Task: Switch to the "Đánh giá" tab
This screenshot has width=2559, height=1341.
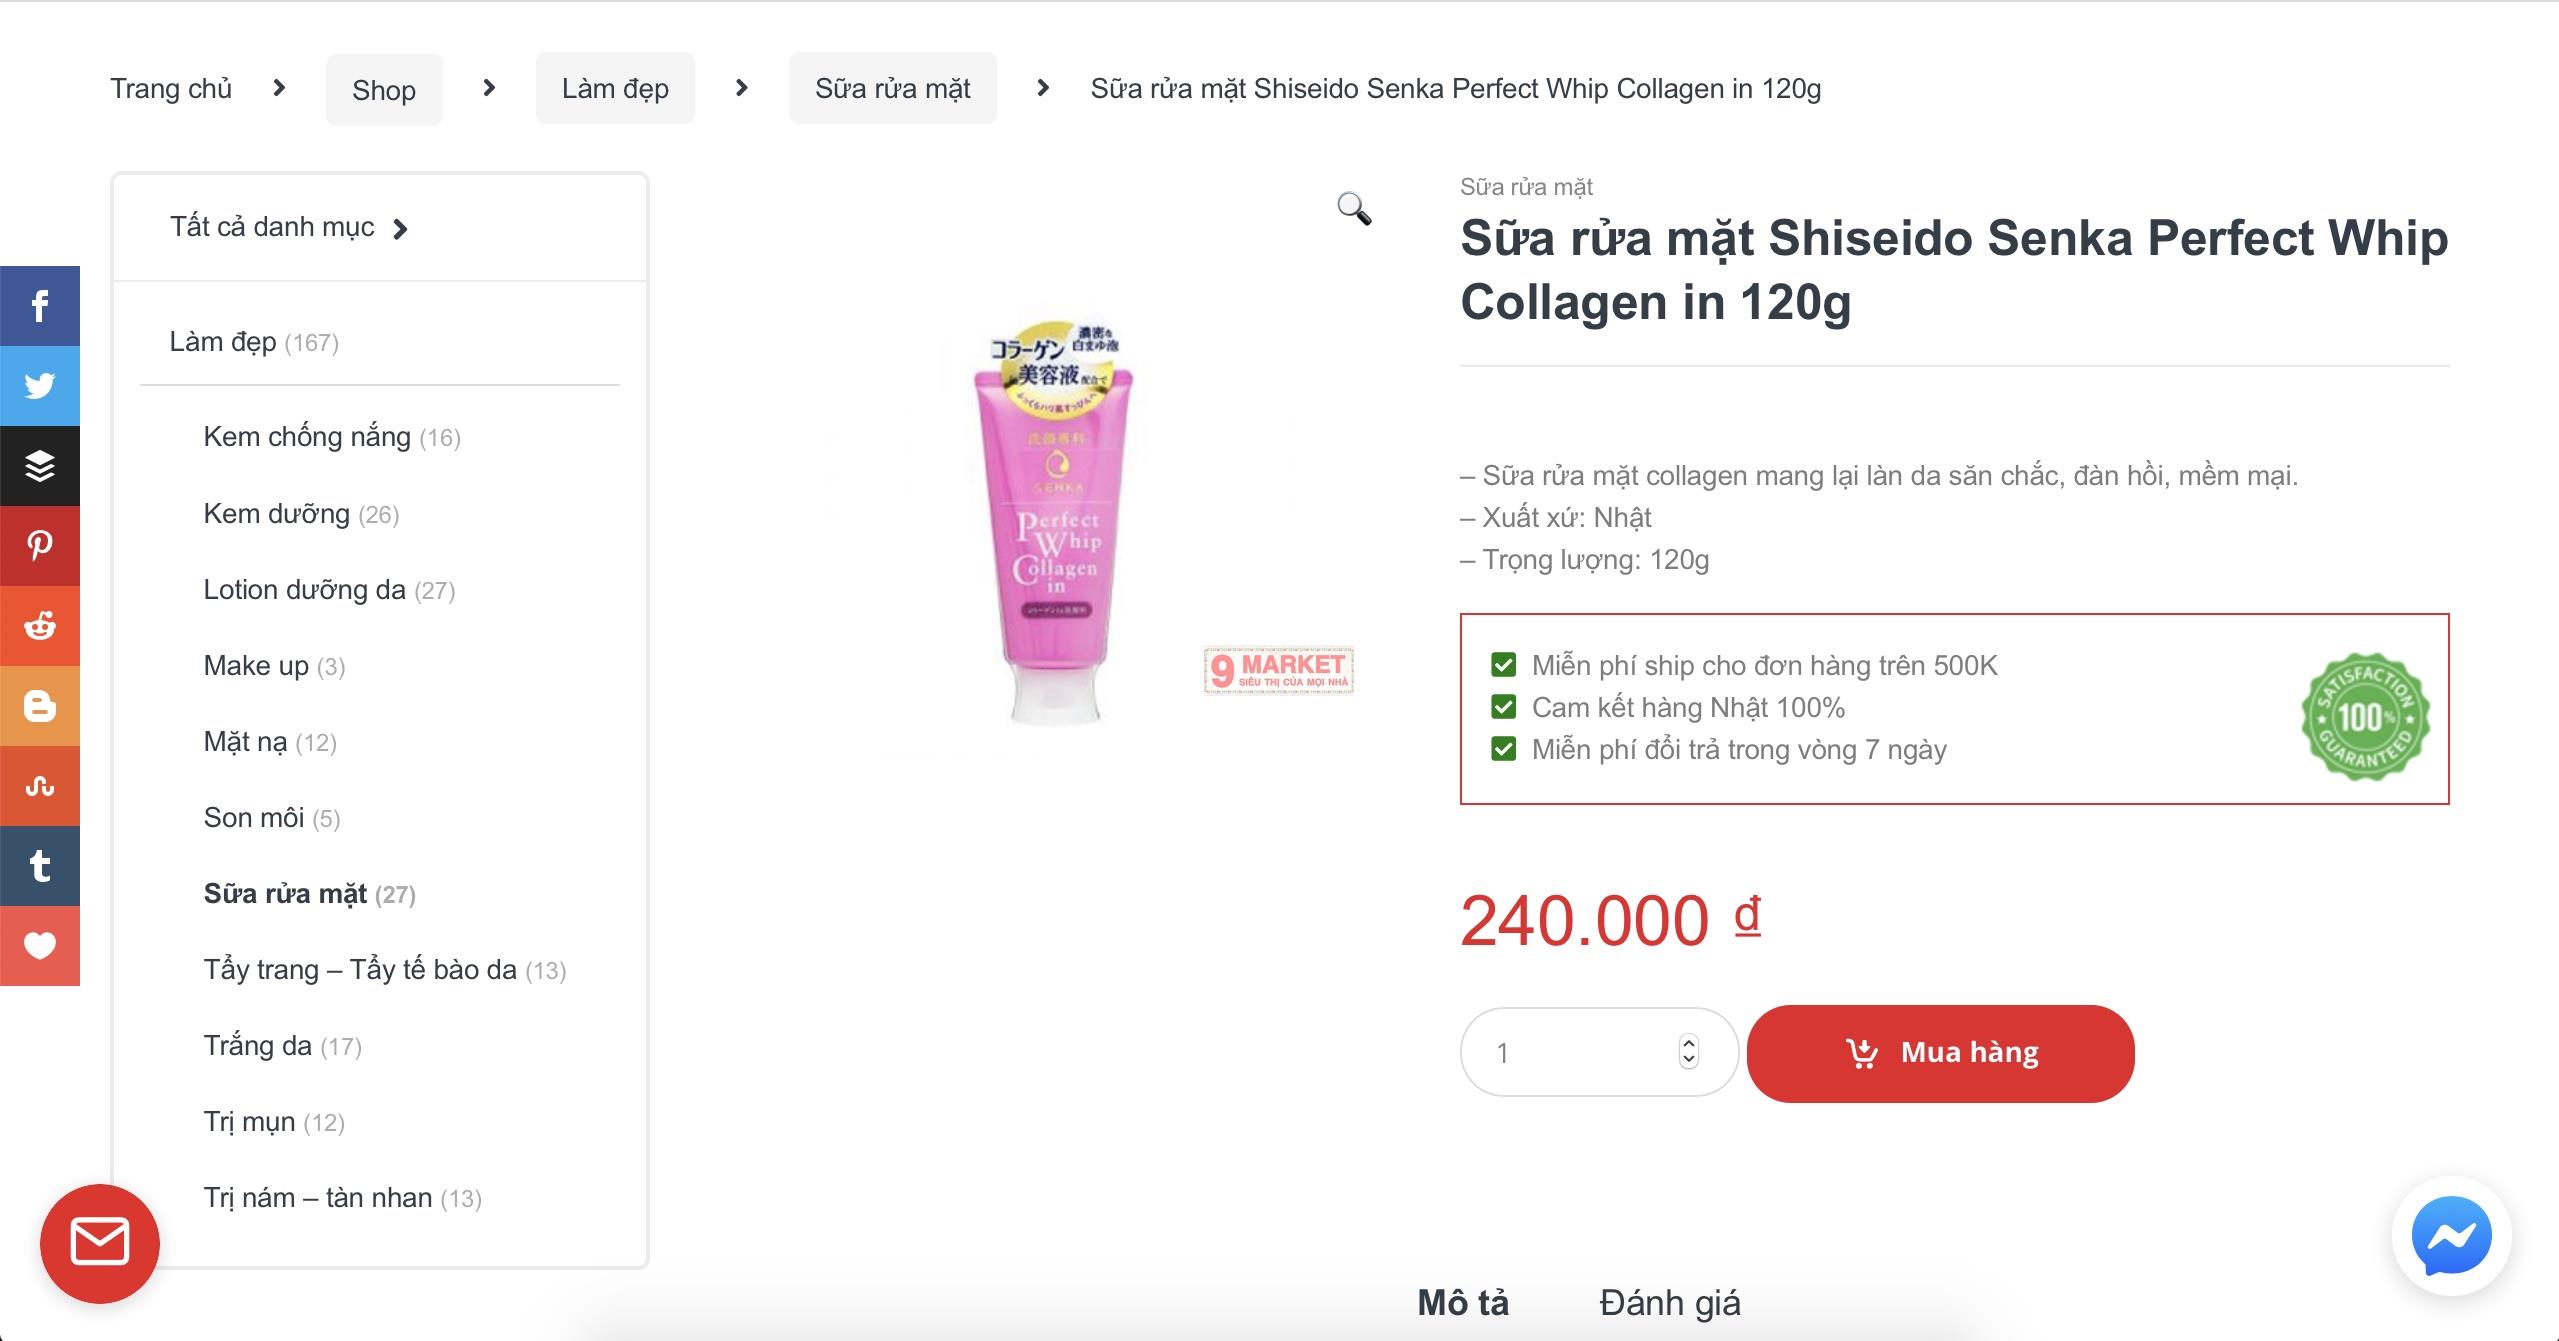Action: [x=1670, y=1303]
